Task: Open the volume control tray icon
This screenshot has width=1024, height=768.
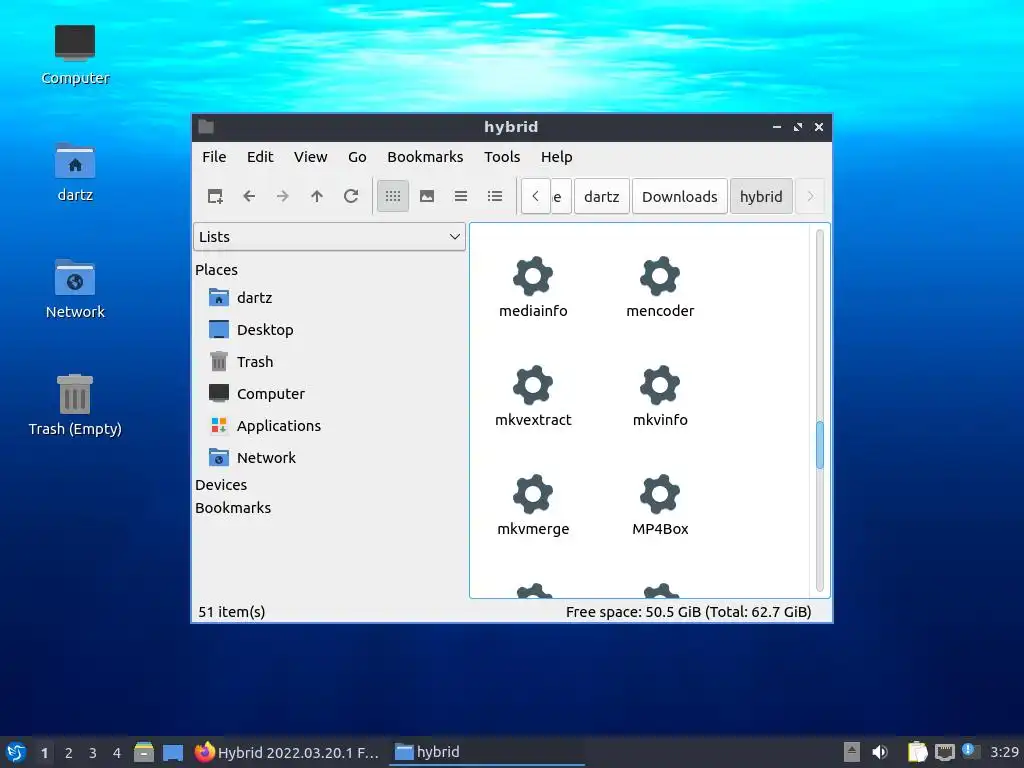Action: pyautogui.click(x=880, y=752)
